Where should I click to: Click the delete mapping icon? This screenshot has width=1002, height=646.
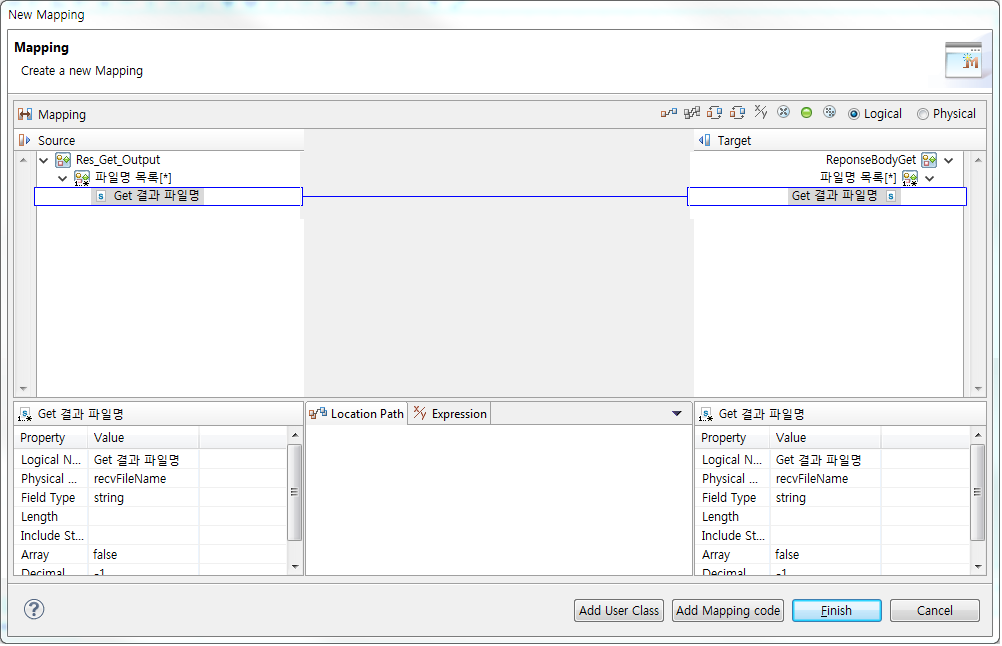(783, 113)
